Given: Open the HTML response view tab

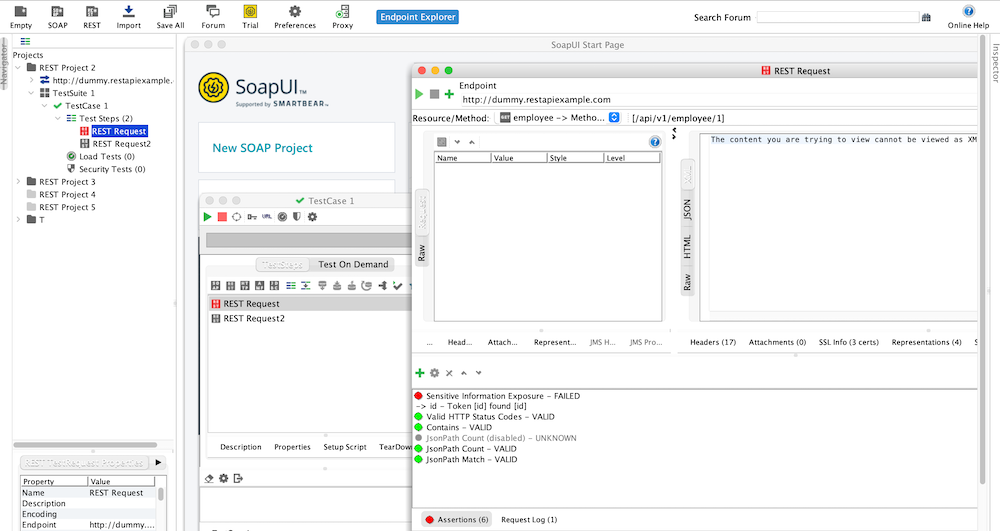Looking at the screenshot, I should pos(688,247).
